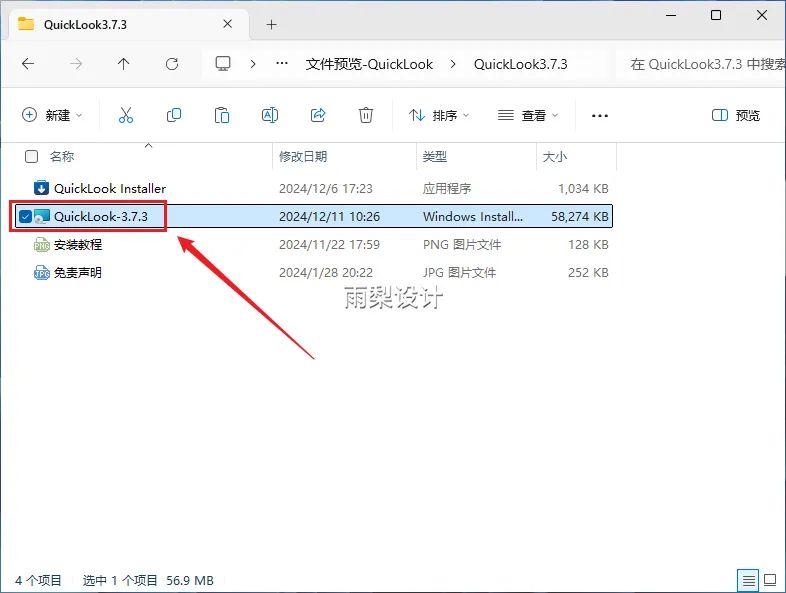Click the PNG 图片文件 type cell

[462, 245]
